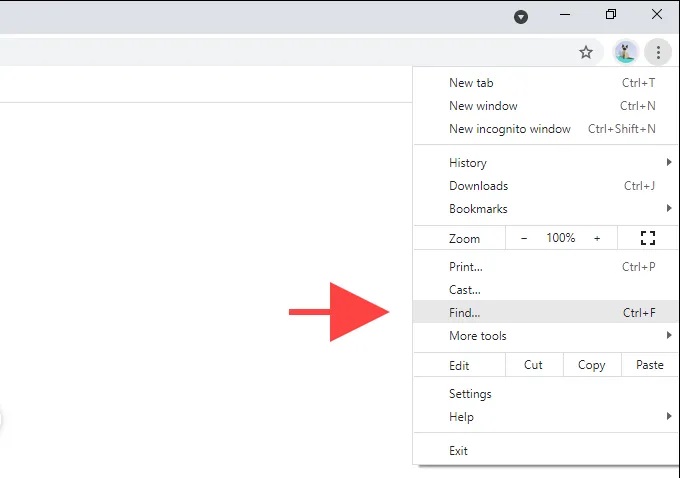
Task: Click the Cut button
Action: 534,365
